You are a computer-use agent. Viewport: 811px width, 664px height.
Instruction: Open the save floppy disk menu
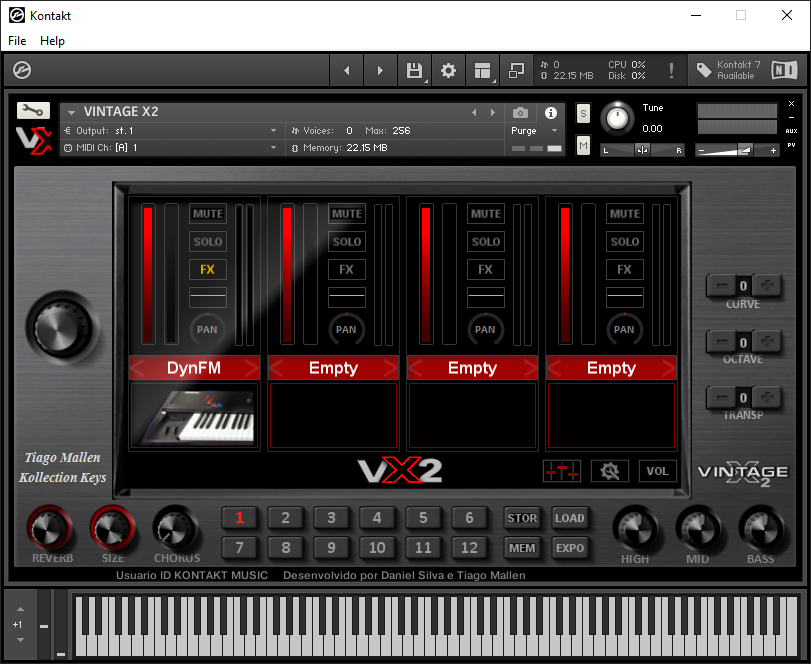pyautogui.click(x=414, y=70)
